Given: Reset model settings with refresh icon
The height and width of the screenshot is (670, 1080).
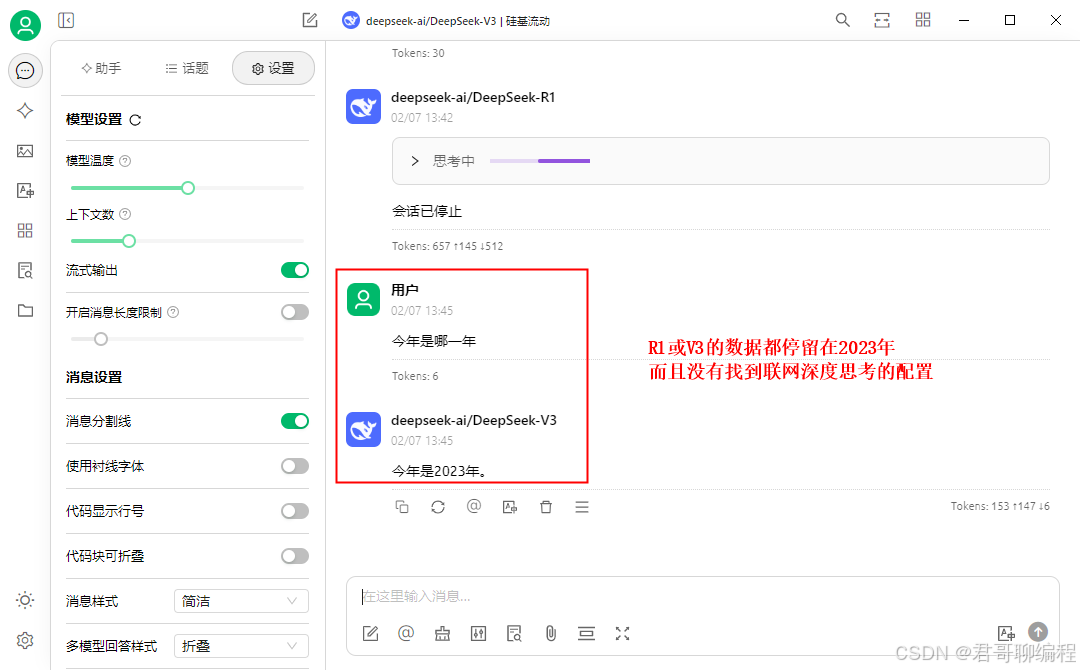Looking at the screenshot, I should tap(136, 120).
